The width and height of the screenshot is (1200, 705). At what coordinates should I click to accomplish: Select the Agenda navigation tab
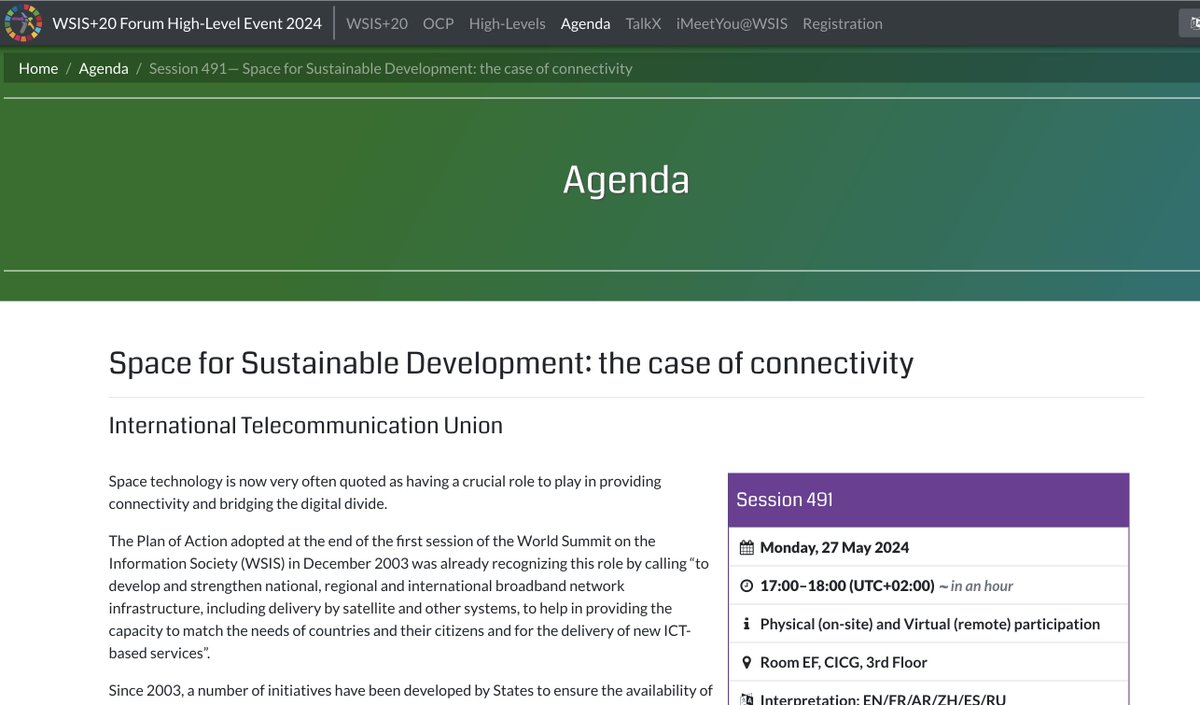point(586,23)
